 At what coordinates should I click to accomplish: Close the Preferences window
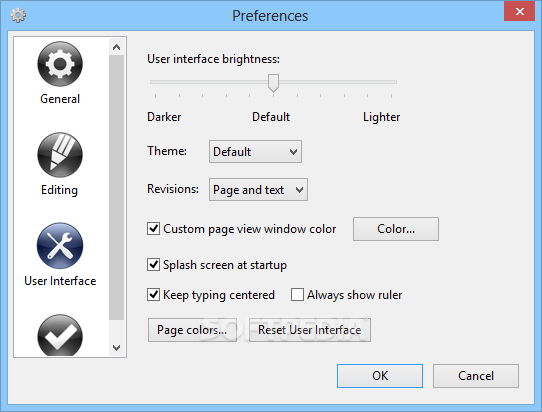click(520, 11)
